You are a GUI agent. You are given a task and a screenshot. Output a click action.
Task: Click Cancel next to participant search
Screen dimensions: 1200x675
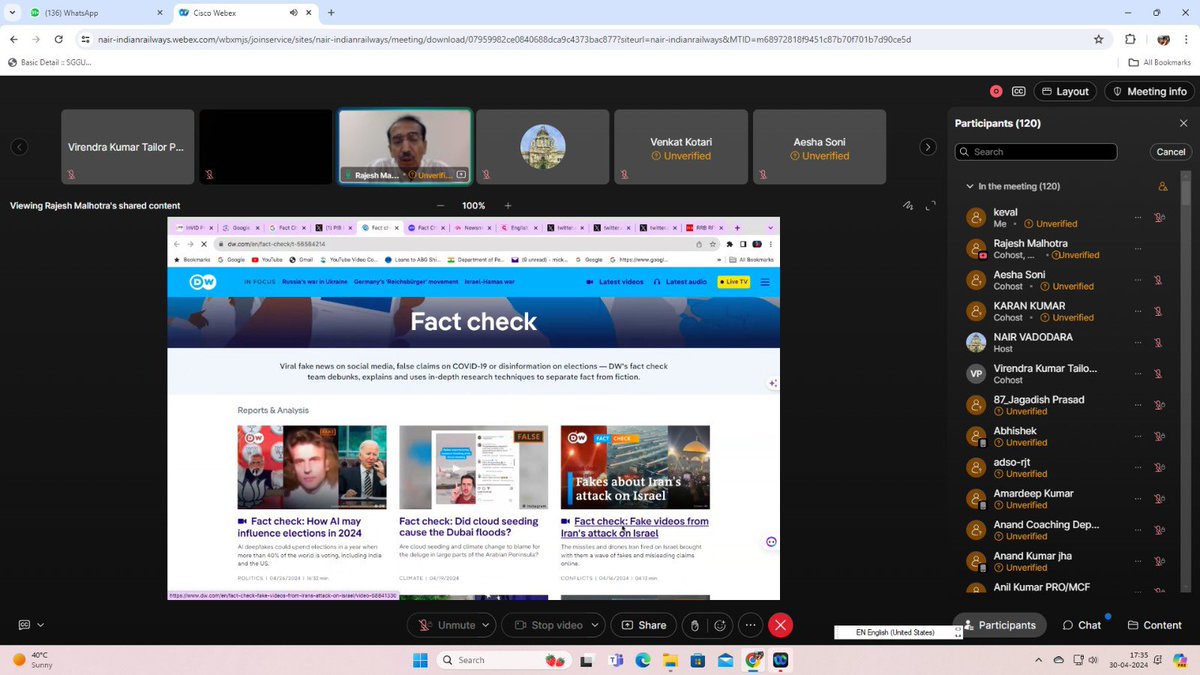coord(1170,152)
